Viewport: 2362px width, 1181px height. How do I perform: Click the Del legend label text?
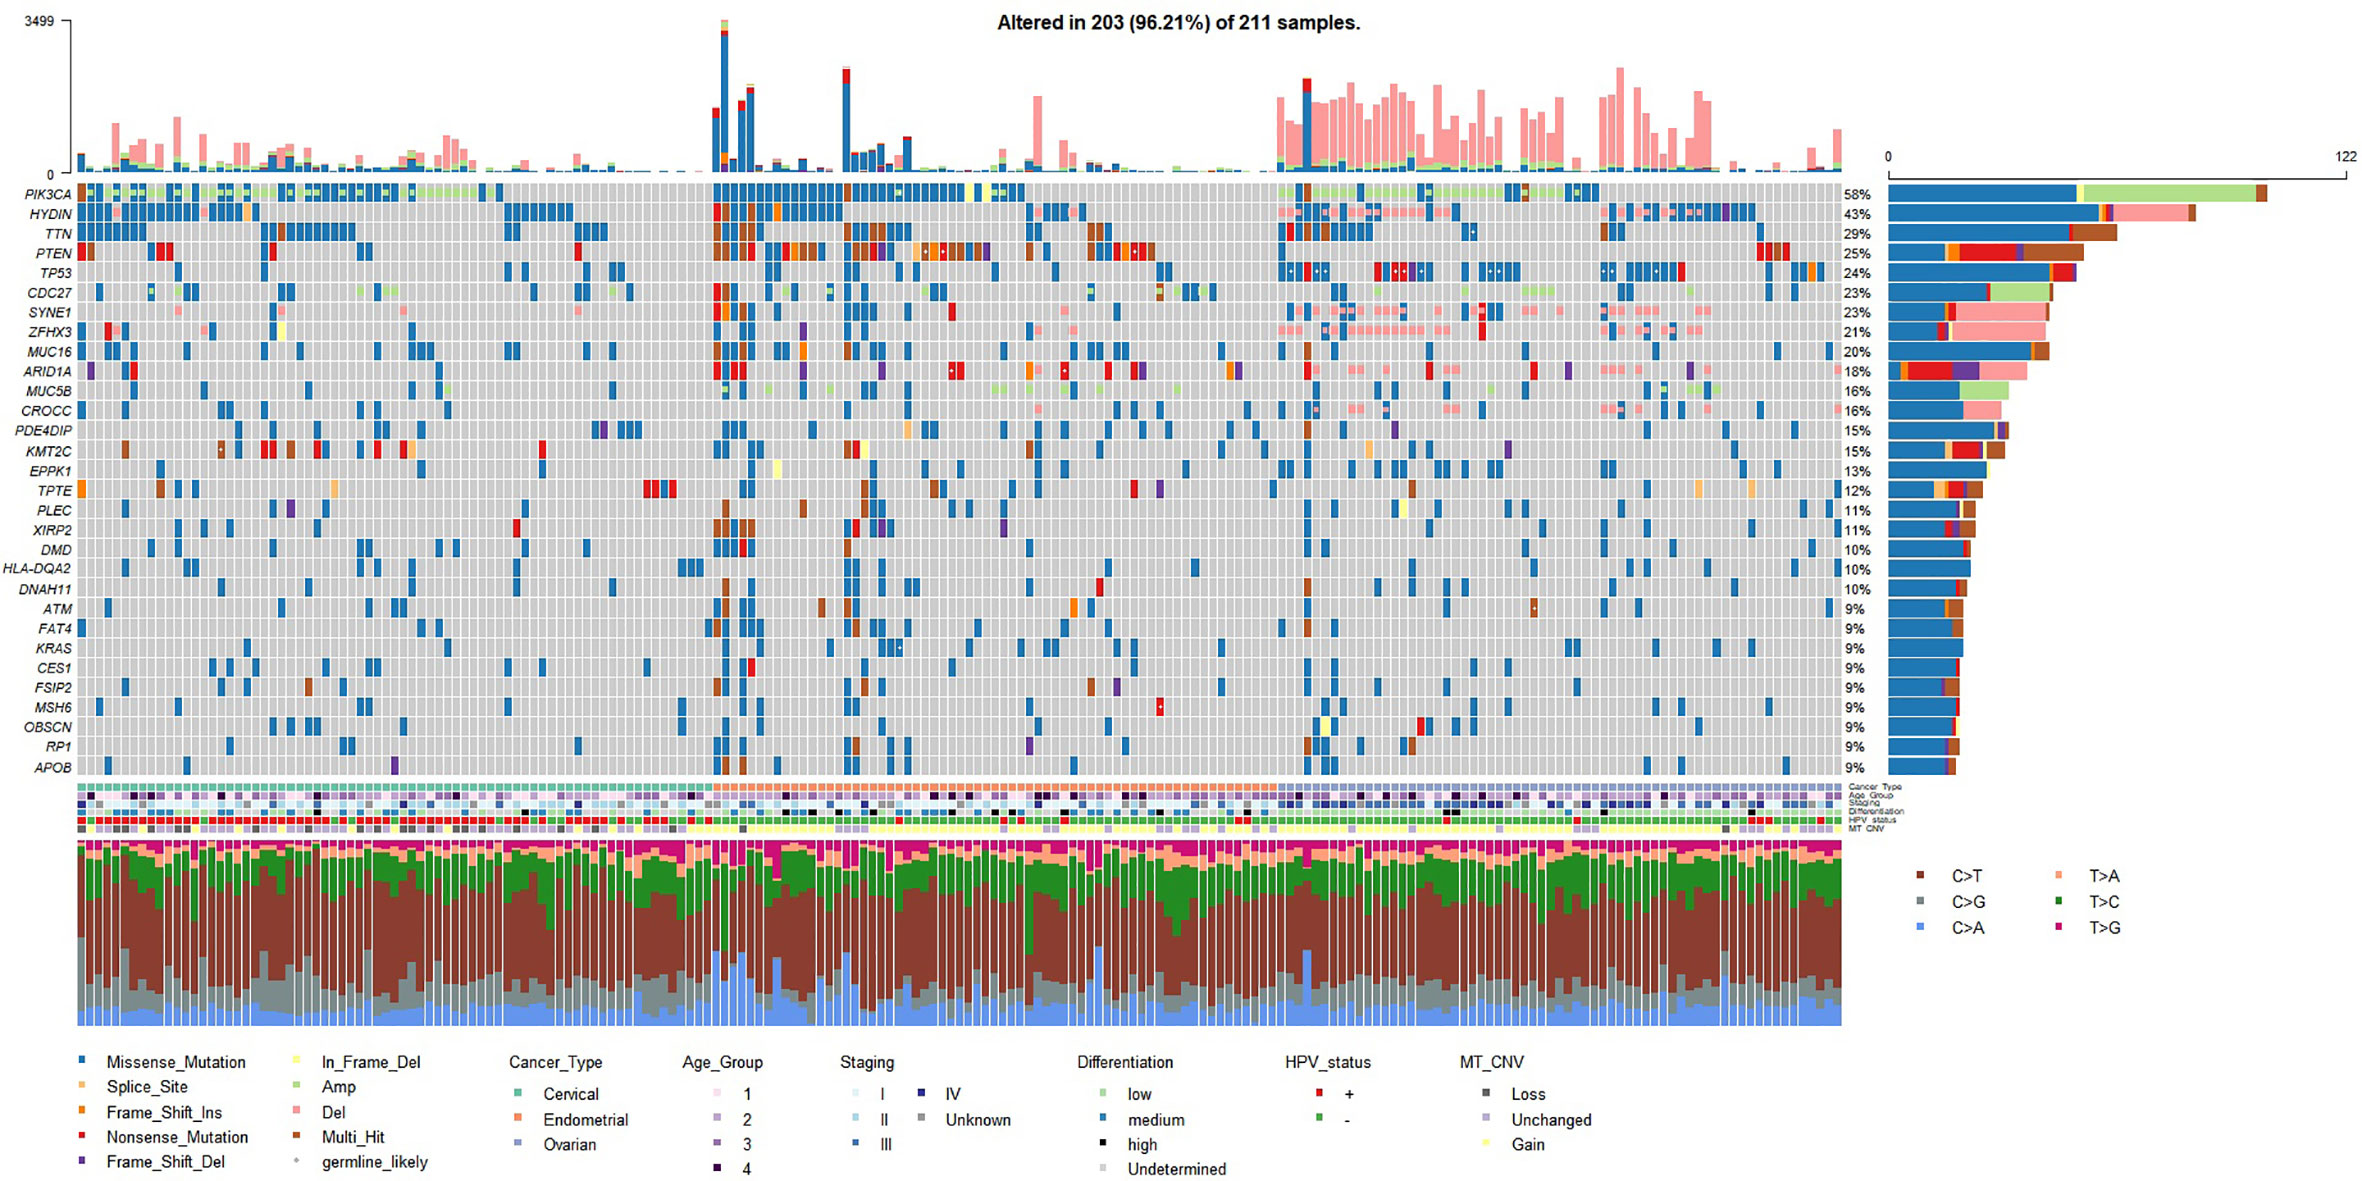click(334, 1112)
